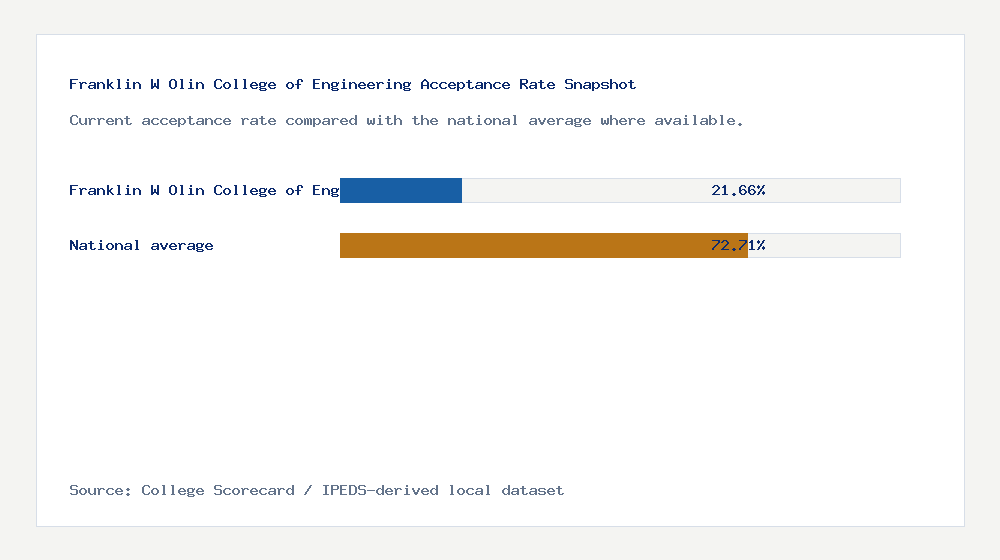1000x560 pixels.
Task: Click 'national average' in the subtitle
Action: click(x=519, y=121)
